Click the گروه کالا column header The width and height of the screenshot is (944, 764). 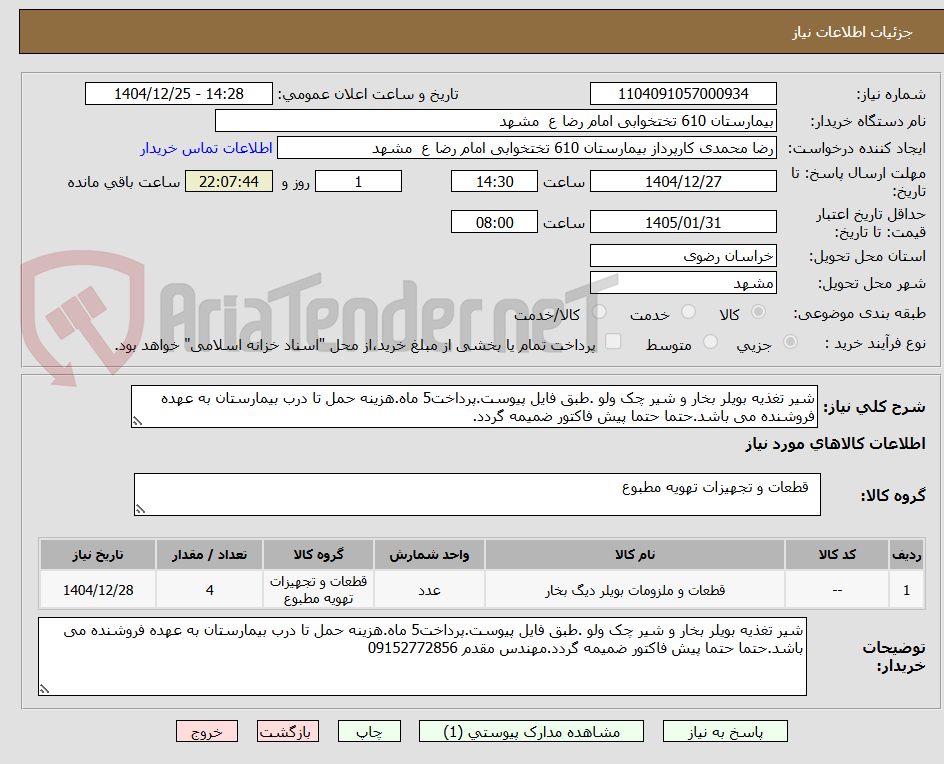(x=318, y=554)
